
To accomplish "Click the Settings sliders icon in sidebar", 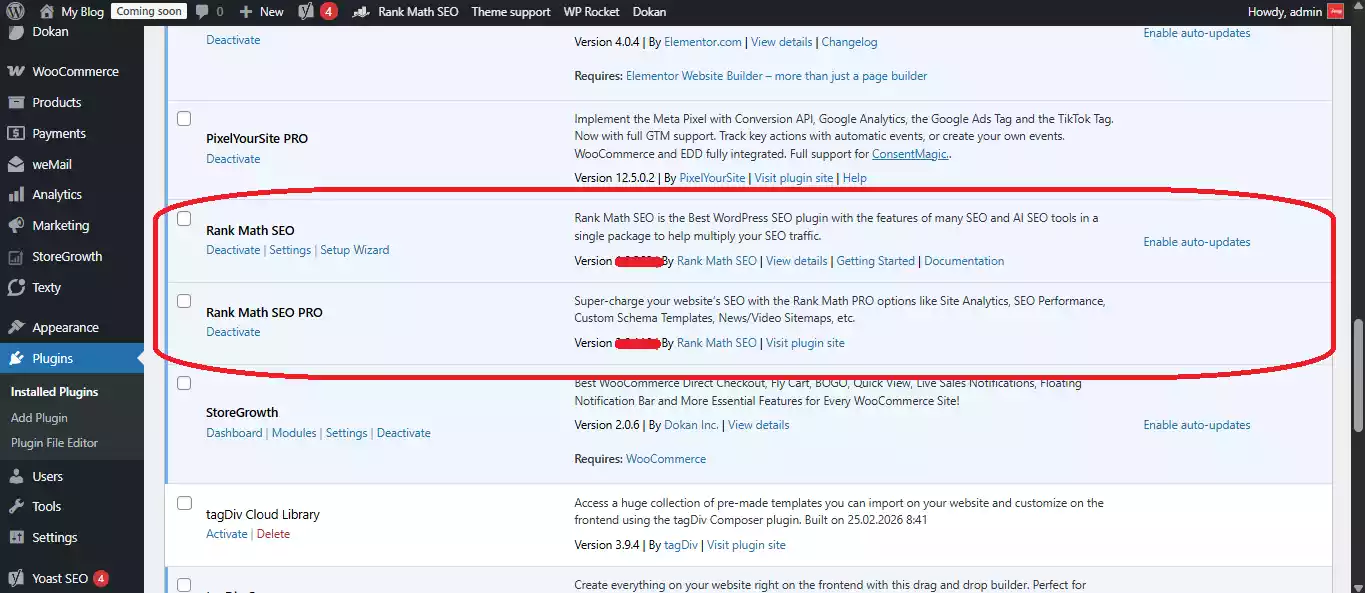I will tap(16, 538).
